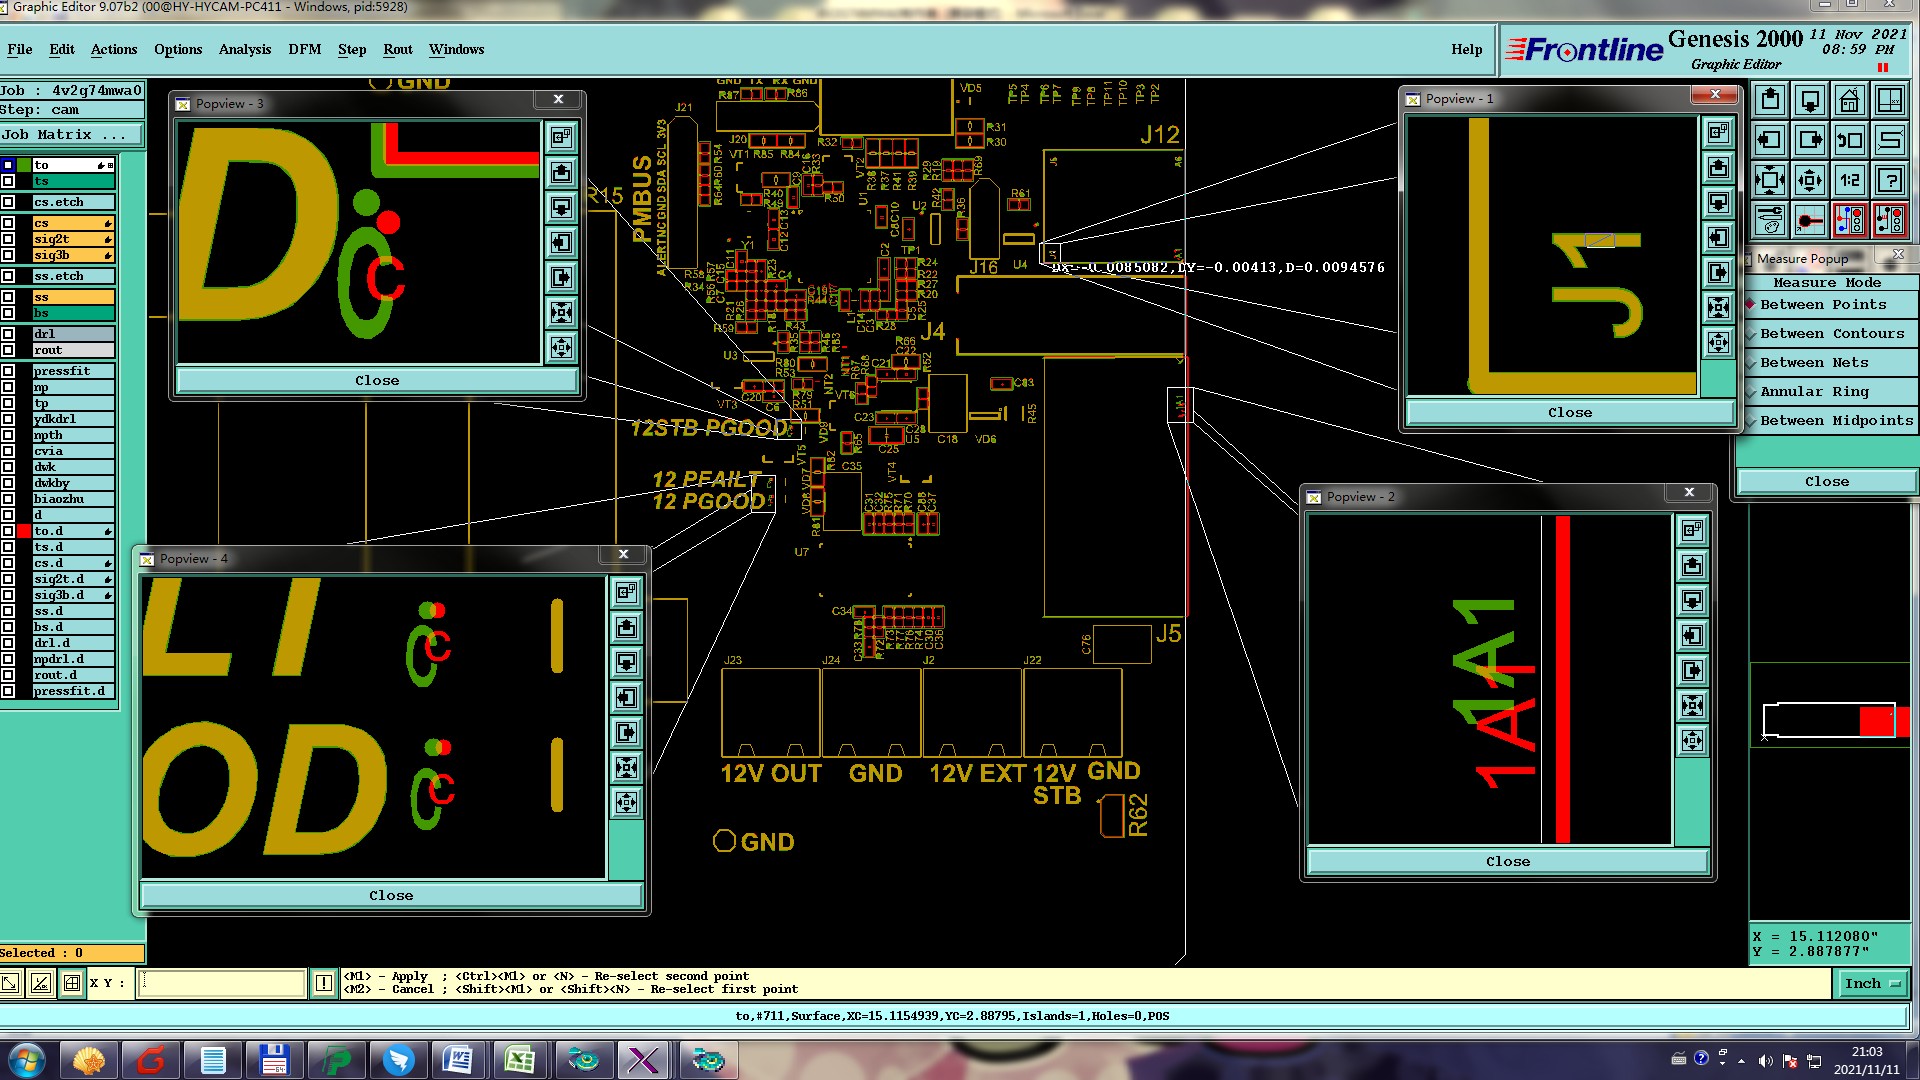This screenshot has height=1080, width=1920.
Task: Click the question mark area help icon
Action: point(1890,180)
